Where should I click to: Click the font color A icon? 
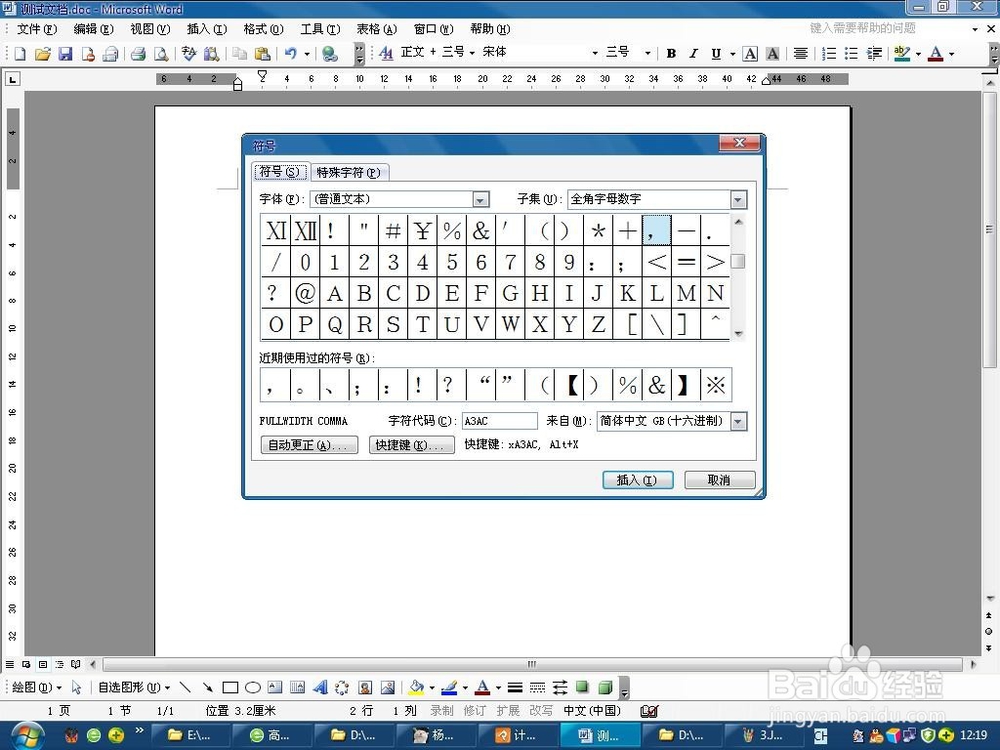(936, 54)
